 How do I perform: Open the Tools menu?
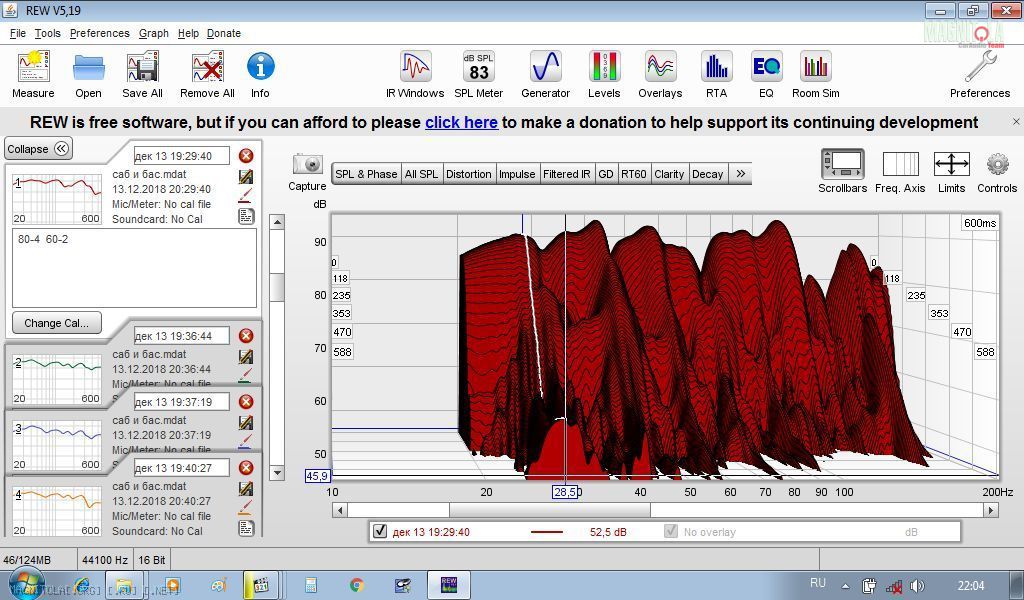tap(48, 33)
